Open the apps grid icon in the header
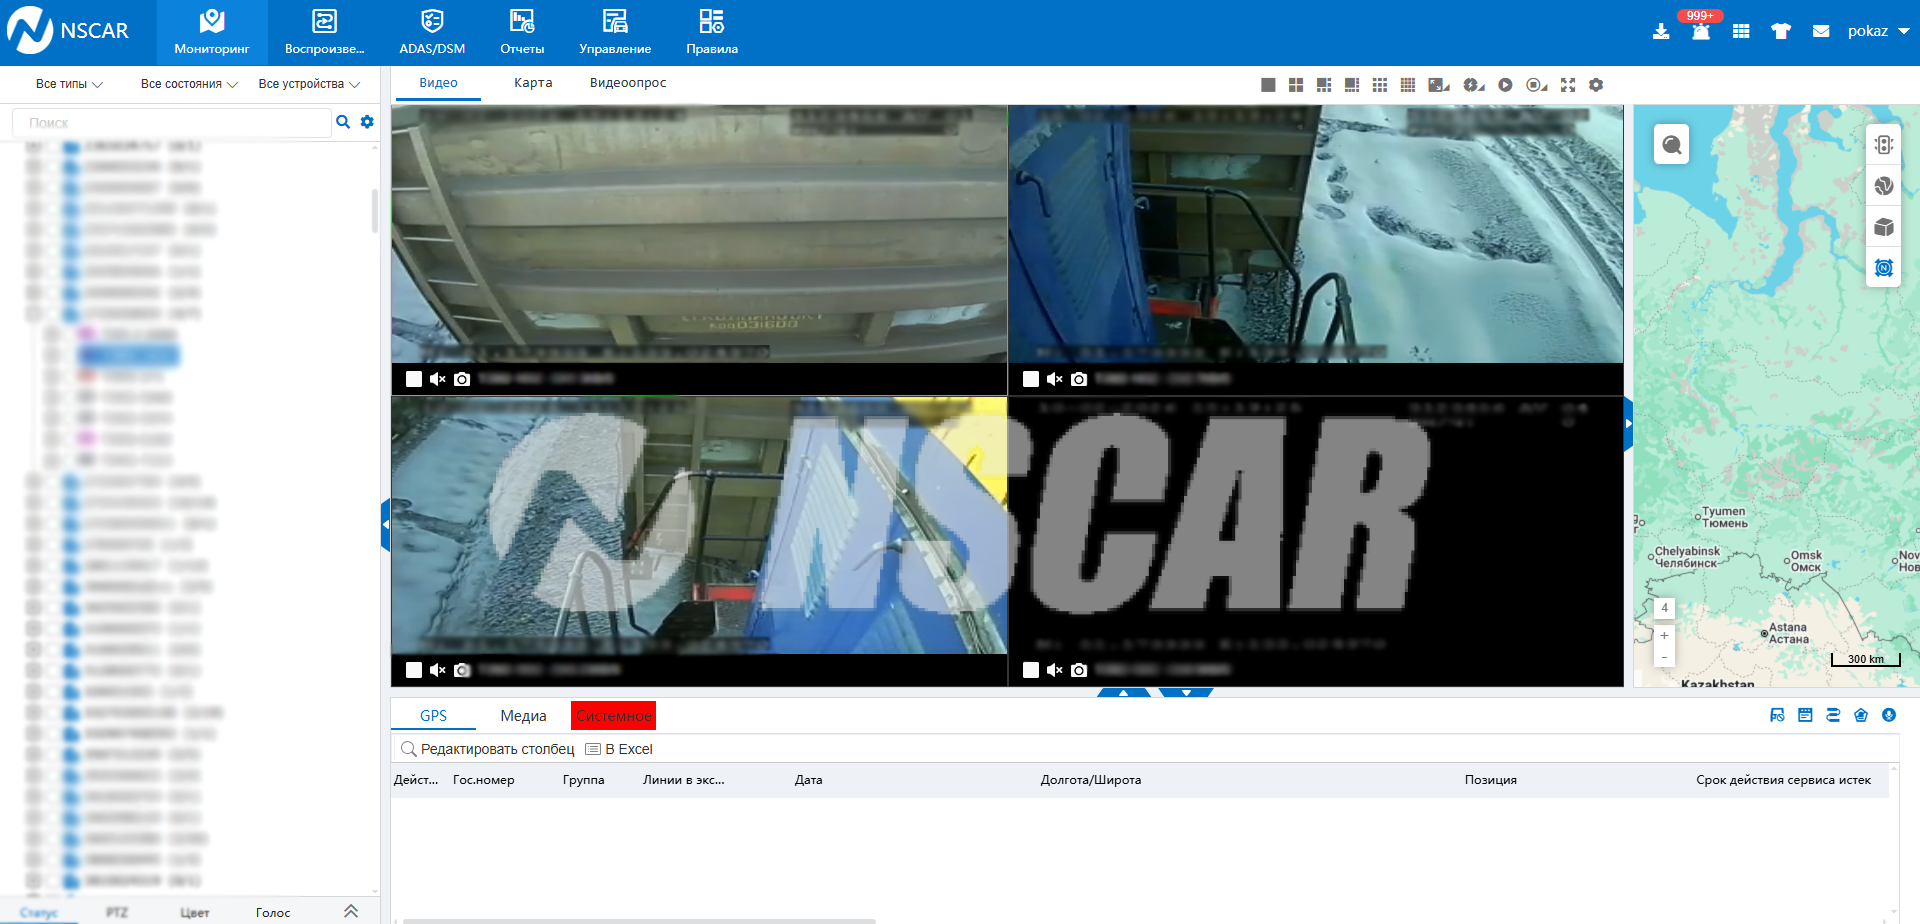Image resolution: width=1920 pixels, height=924 pixels. tap(1741, 32)
